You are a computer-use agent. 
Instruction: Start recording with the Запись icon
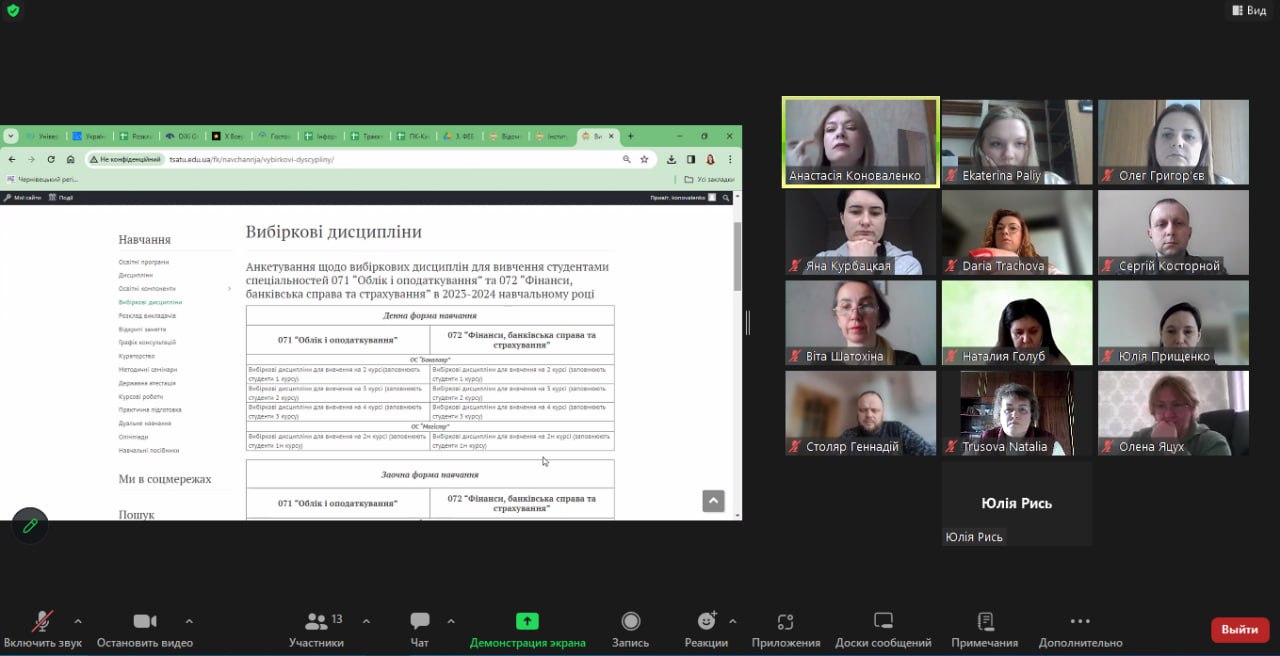tap(630, 621)
